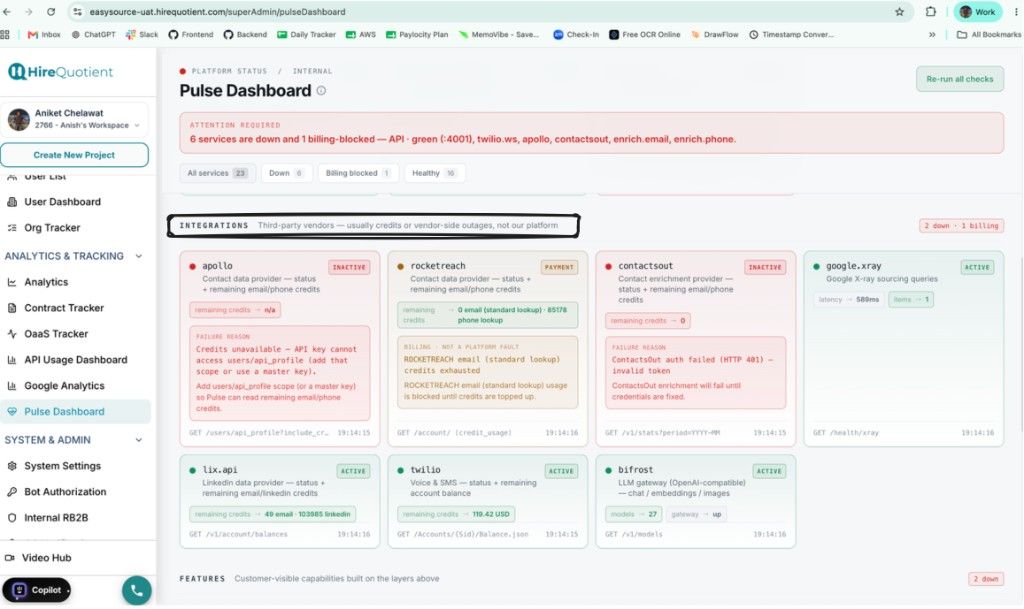Open Org Tracker in the sidebar
1024x609 pixels.
tap(52, 228)
